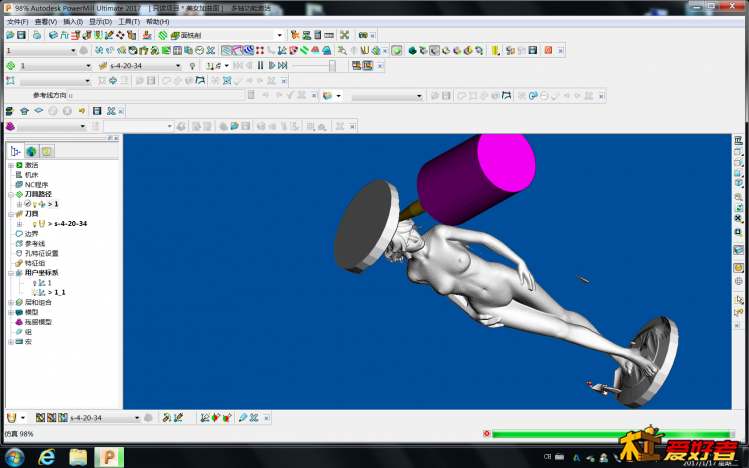The height and width of the screenshot is (468, 749).
Task: Click the Save project disk icon
Action: pos(21,35)
